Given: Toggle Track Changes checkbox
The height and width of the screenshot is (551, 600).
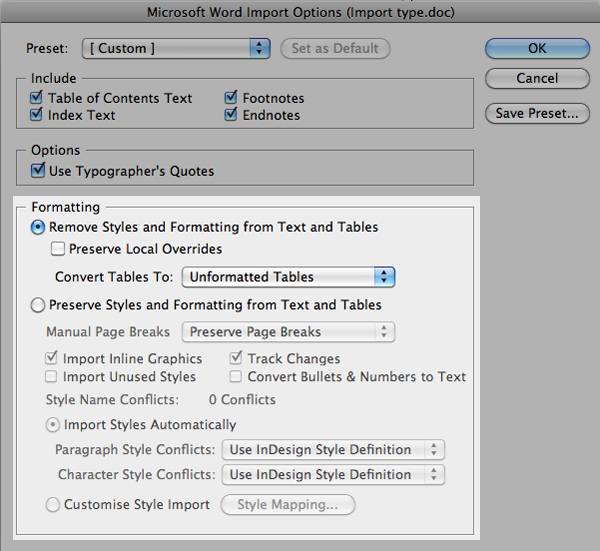Looking at the screenshot, I should pos(236,358).
